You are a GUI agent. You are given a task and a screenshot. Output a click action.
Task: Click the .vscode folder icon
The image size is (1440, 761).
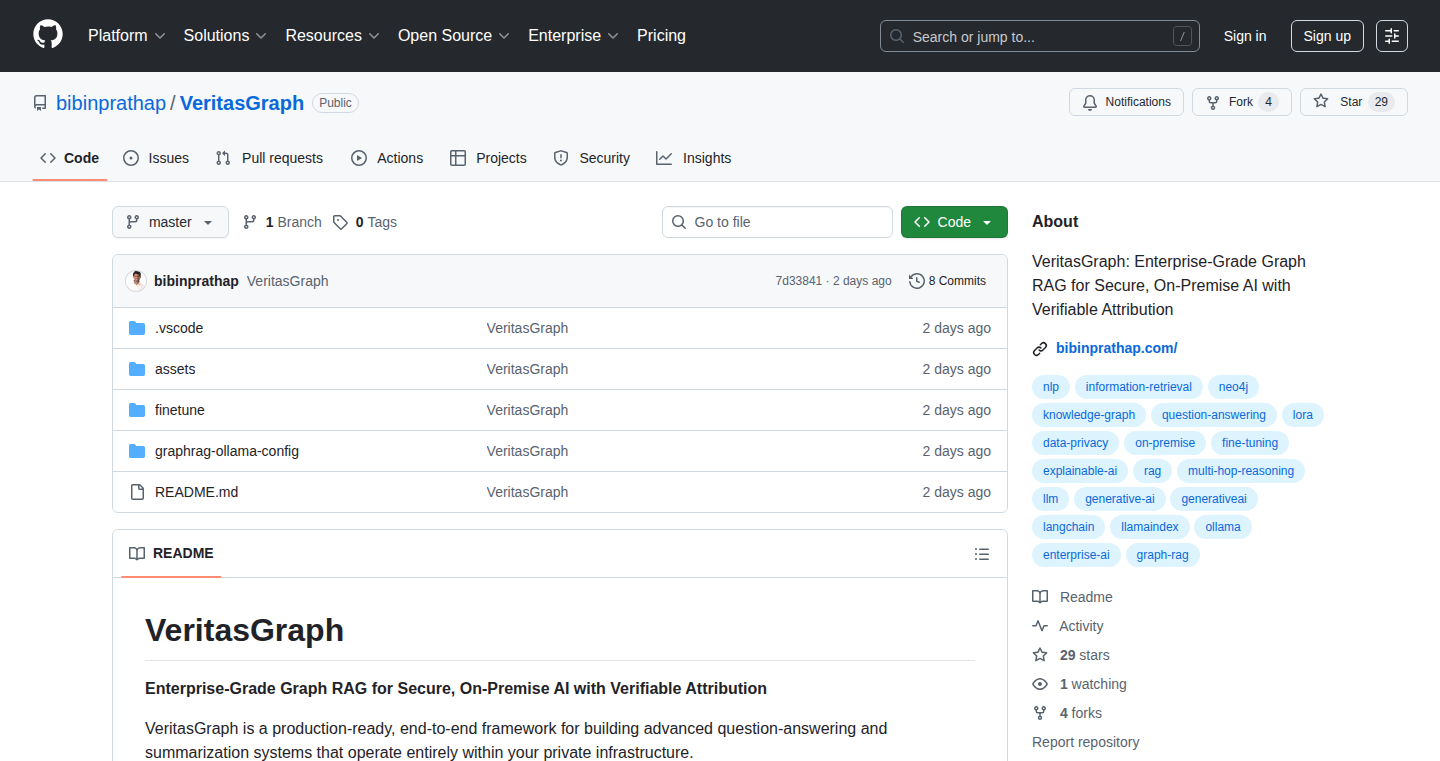[137, 328]
